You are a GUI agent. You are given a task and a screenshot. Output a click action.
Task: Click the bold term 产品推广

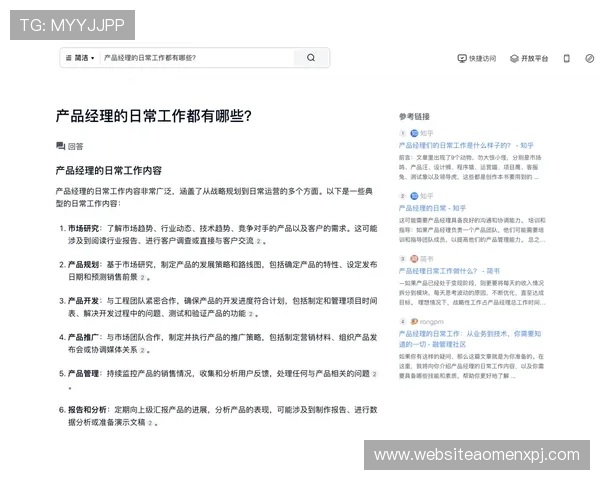83,337
